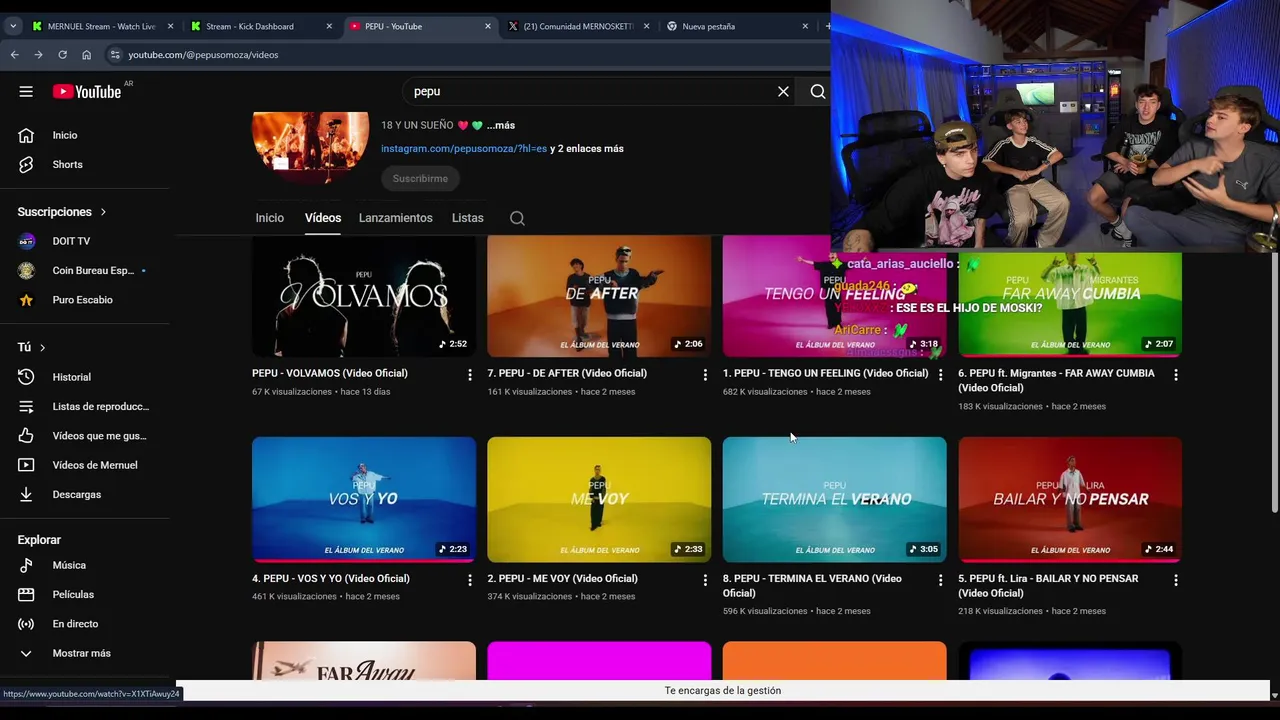The height and width of the screenshot is (720, 1280).
Task: Search within the channel using magnifier icon
Action: [x=517, y=218]
